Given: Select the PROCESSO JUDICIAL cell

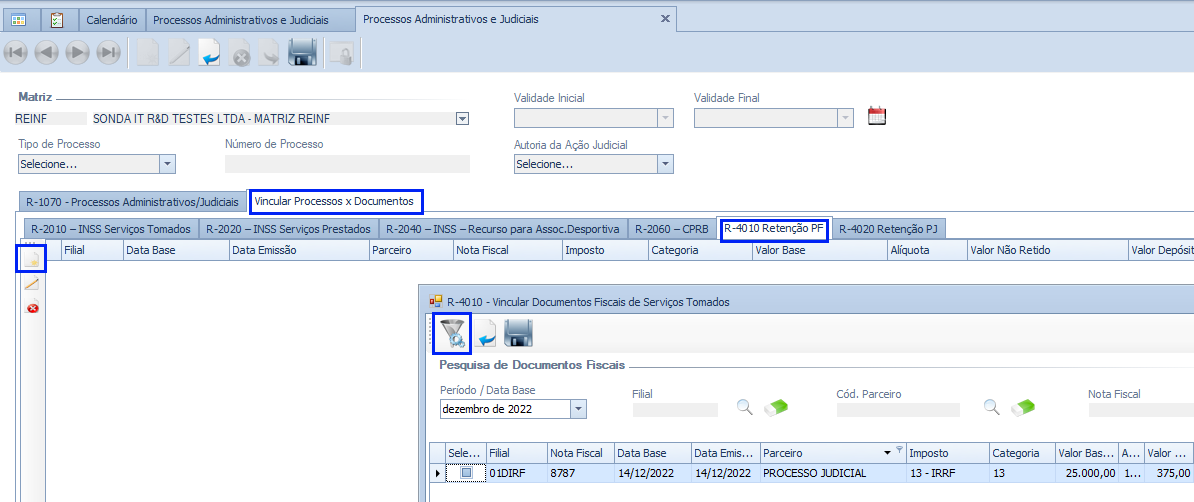Looking at the screenshot, I should point(833,473).
